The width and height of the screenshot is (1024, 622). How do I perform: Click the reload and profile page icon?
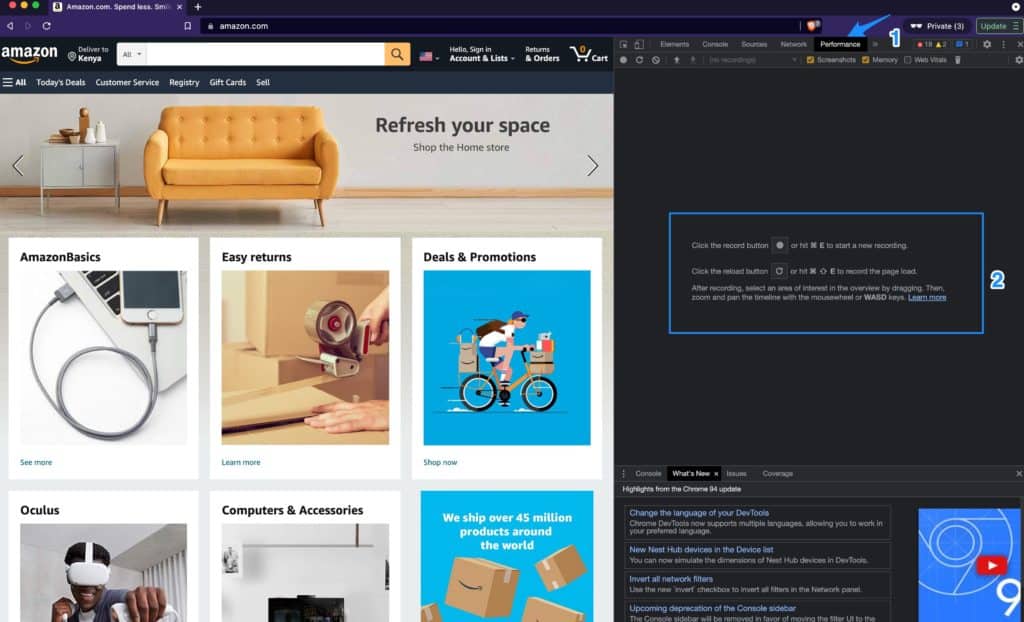639,60
